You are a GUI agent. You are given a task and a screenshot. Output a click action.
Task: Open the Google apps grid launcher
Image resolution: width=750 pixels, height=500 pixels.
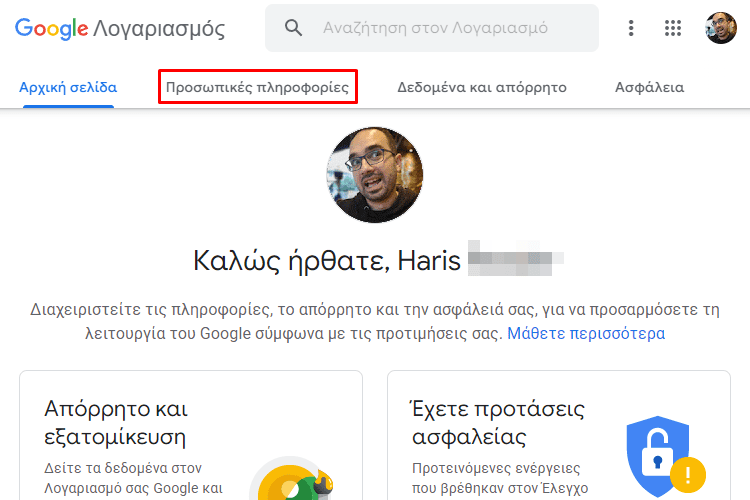(x=673, y=28)
